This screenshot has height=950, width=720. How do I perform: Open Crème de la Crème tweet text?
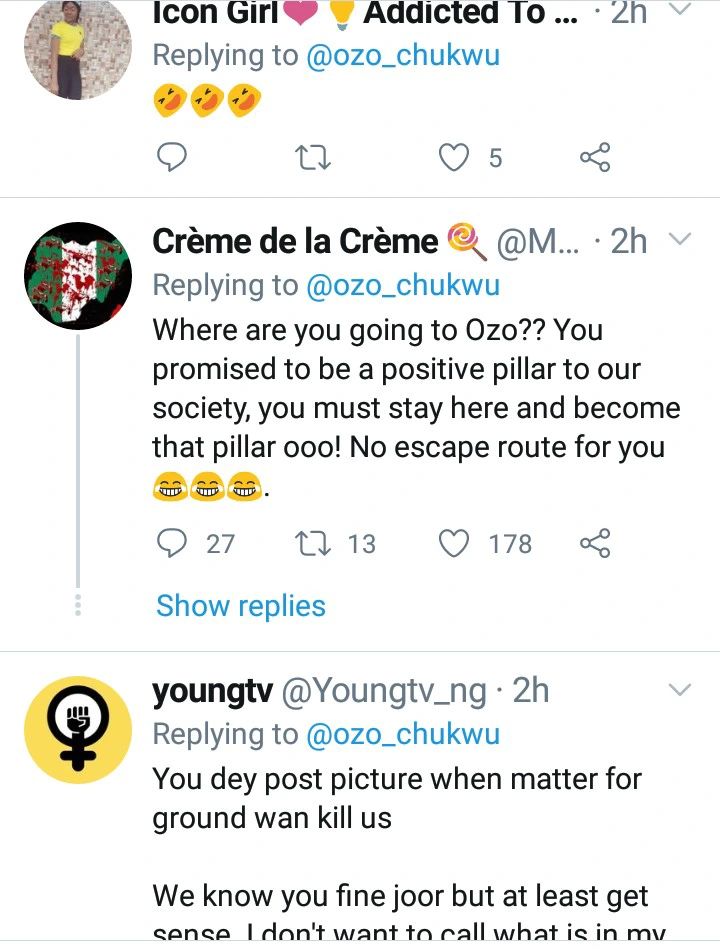415,390
